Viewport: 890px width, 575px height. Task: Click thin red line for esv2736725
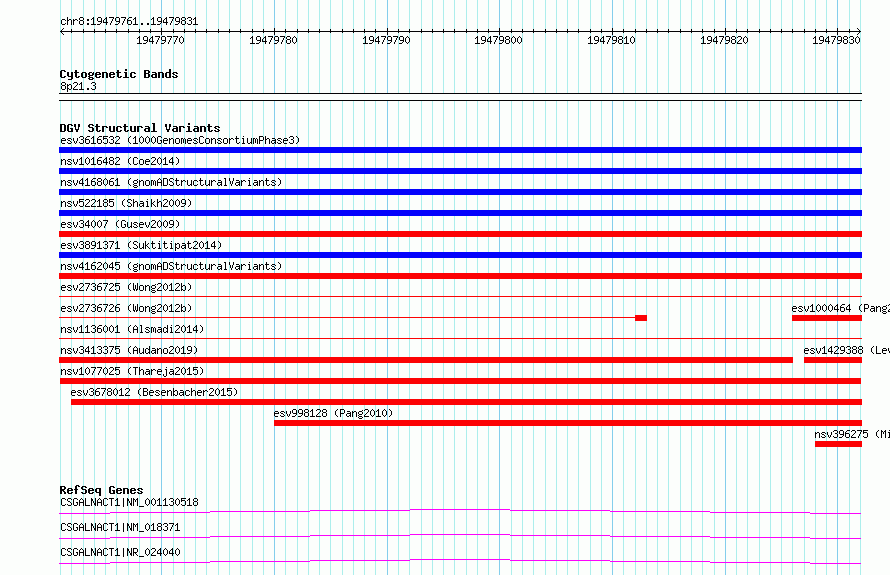point(460,296)
